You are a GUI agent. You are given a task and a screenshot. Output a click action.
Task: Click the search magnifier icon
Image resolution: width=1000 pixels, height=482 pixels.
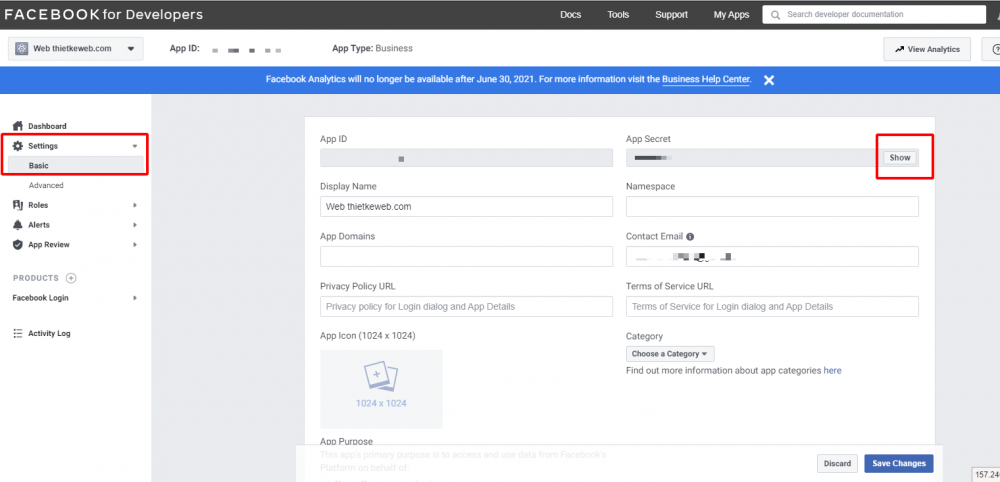coord(776,15)
